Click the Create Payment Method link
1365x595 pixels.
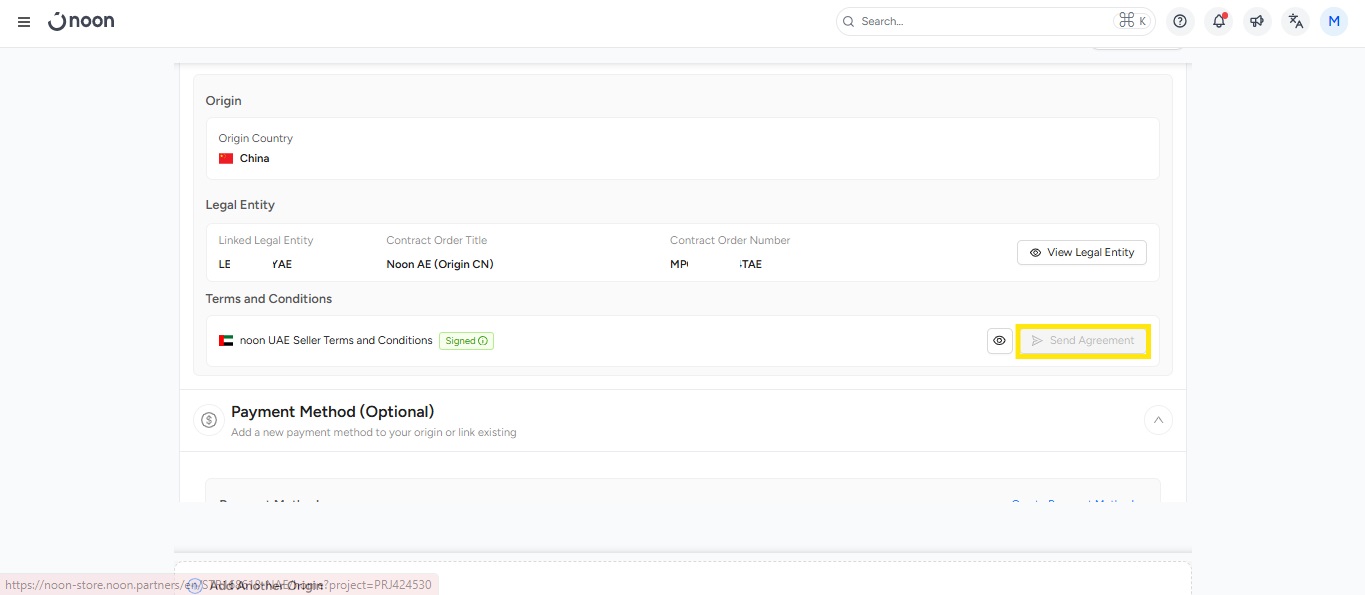1072,500
